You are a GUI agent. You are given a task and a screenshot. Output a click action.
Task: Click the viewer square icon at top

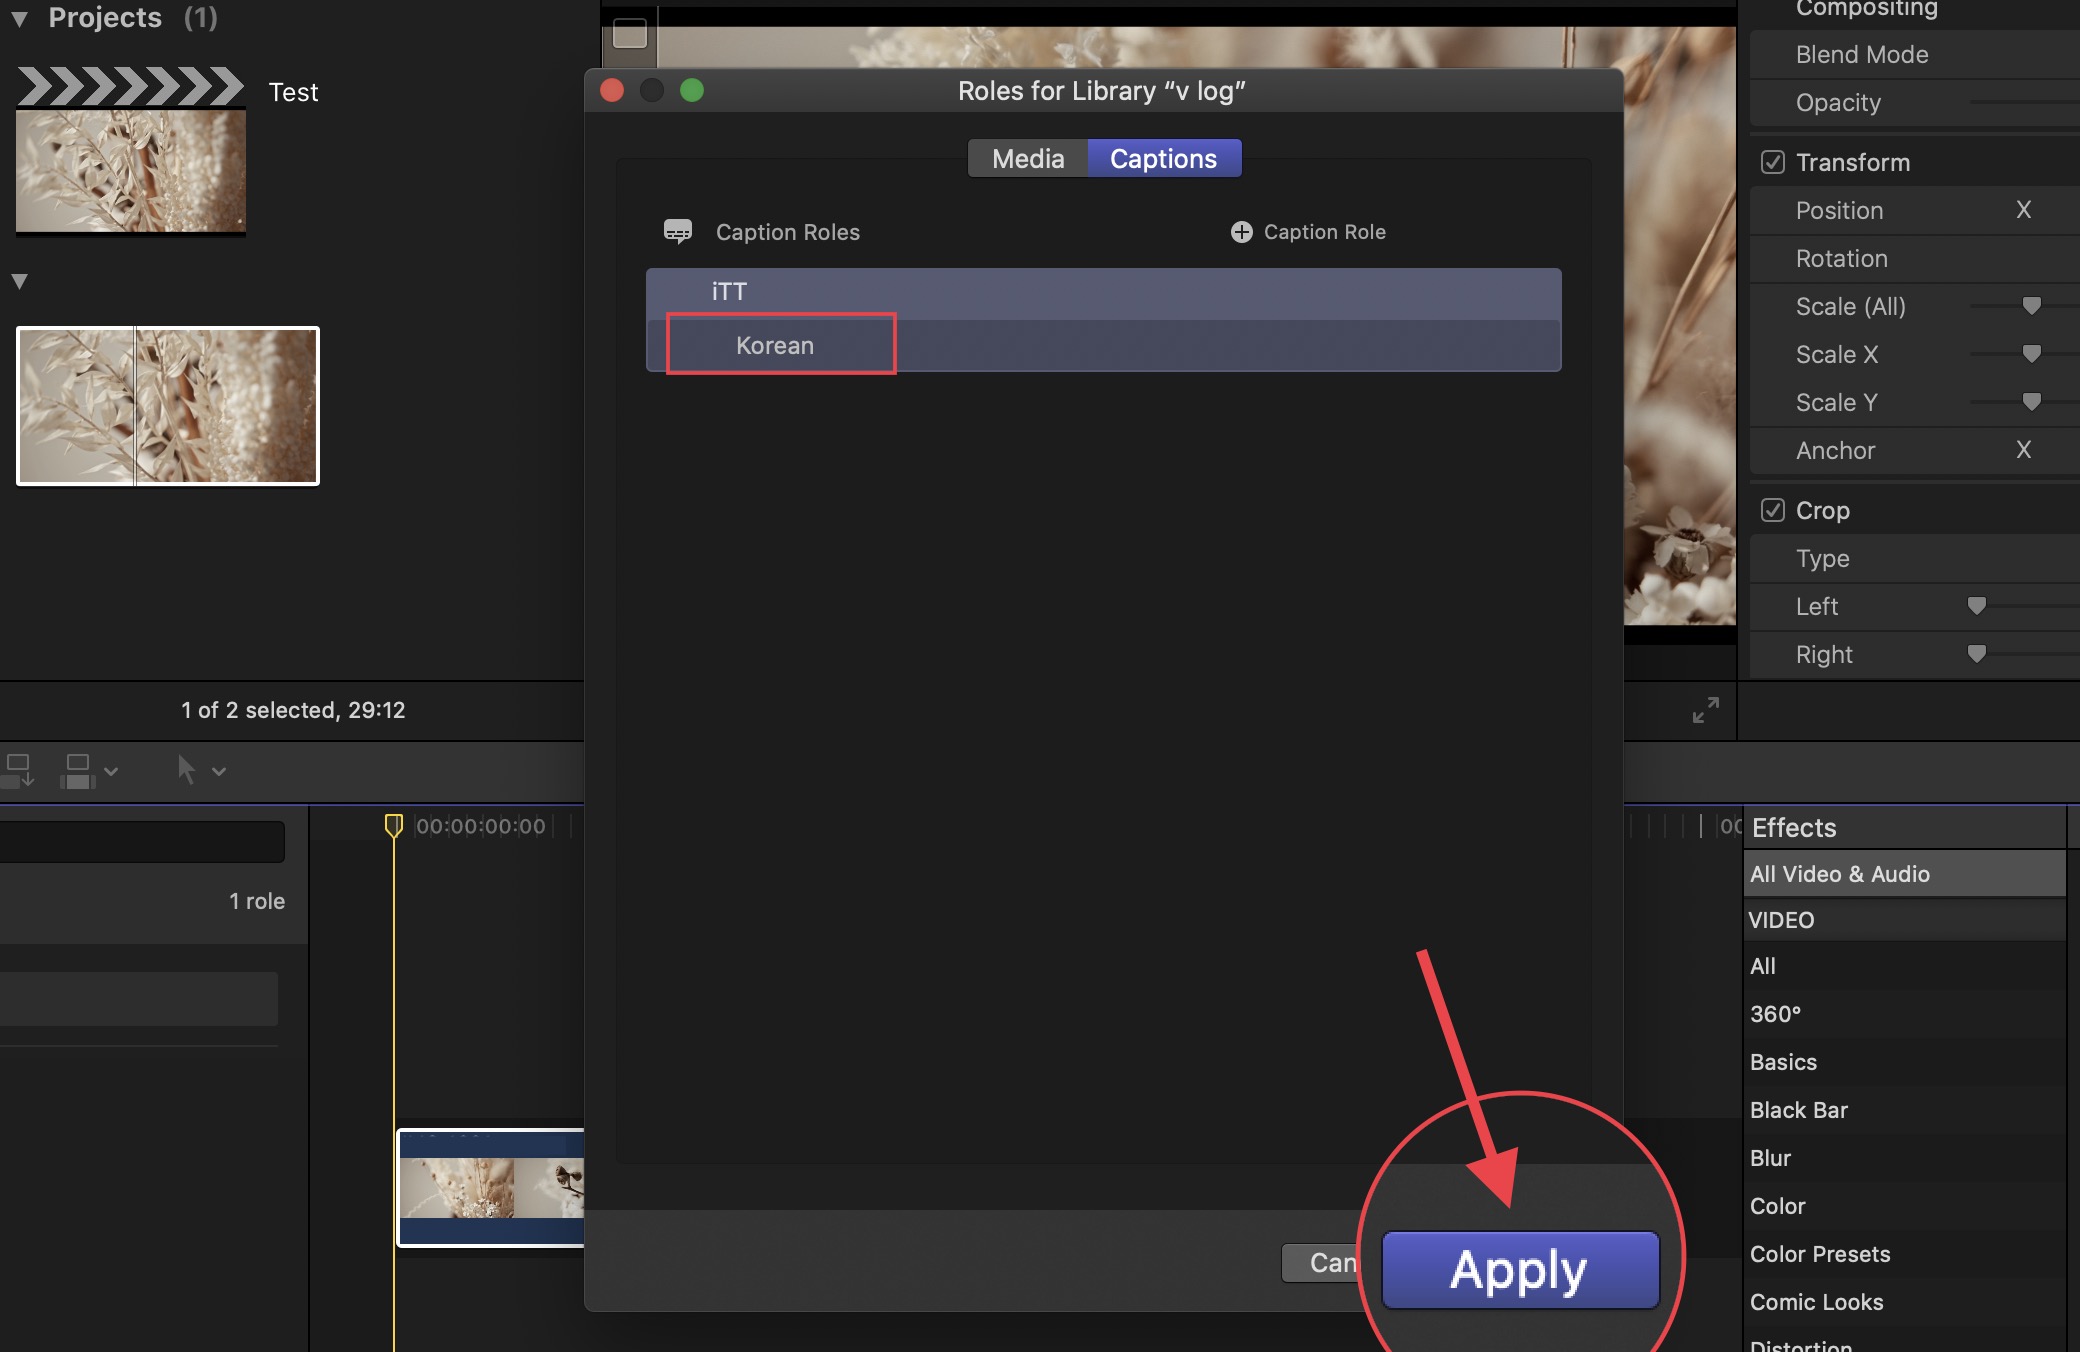tap(630, 34)
